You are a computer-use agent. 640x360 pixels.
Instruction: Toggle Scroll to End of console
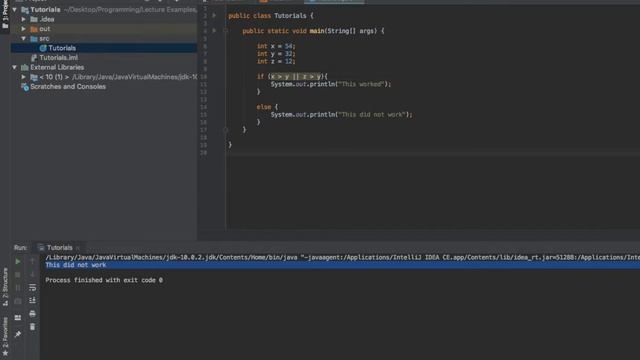pyautogui.click(x=33, y=301)
